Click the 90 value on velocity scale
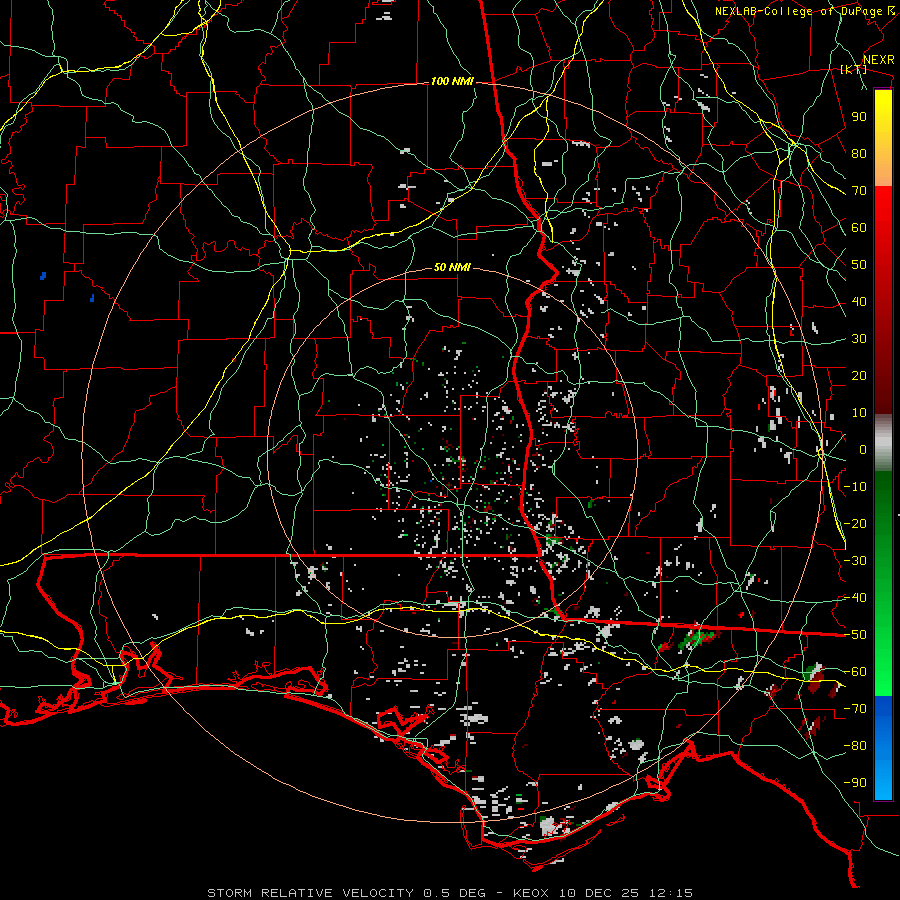This screenshot has height=900, width=900. pyautogui.click(x=859, y=117)
